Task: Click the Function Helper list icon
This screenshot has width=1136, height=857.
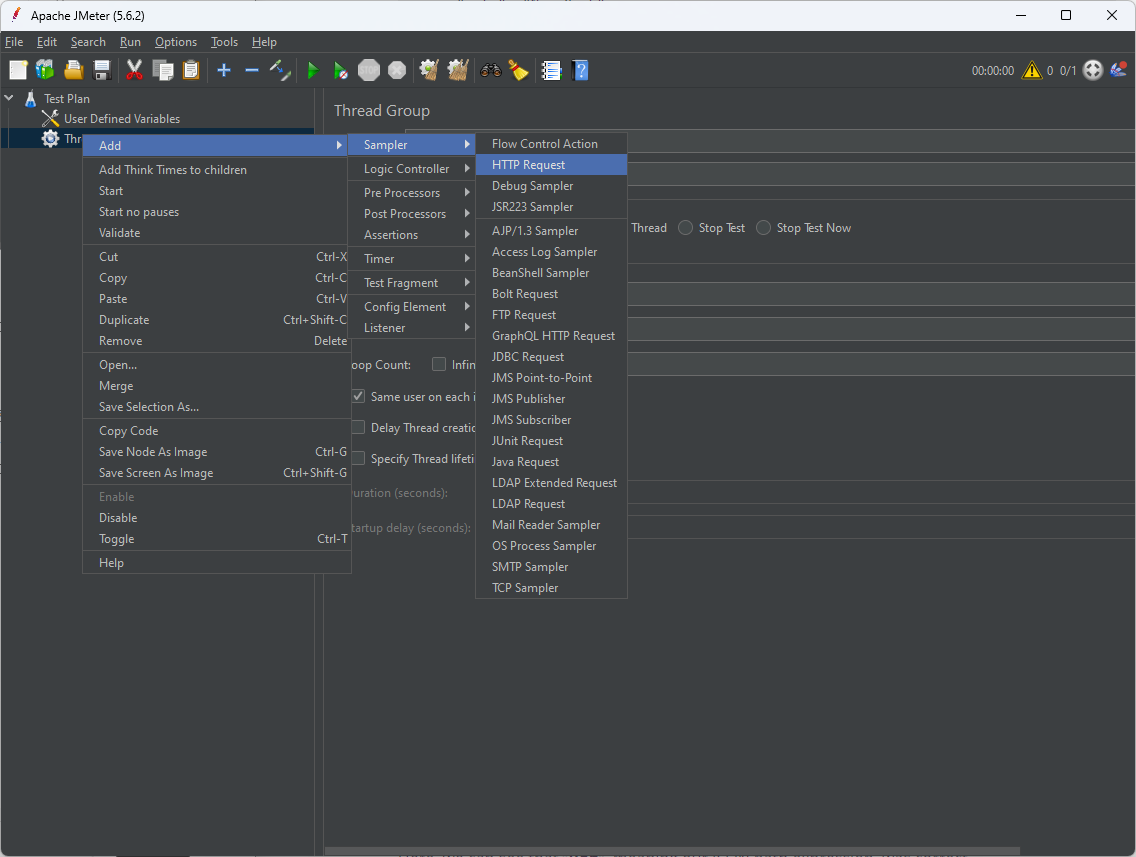Action: (x=551, y=70)
